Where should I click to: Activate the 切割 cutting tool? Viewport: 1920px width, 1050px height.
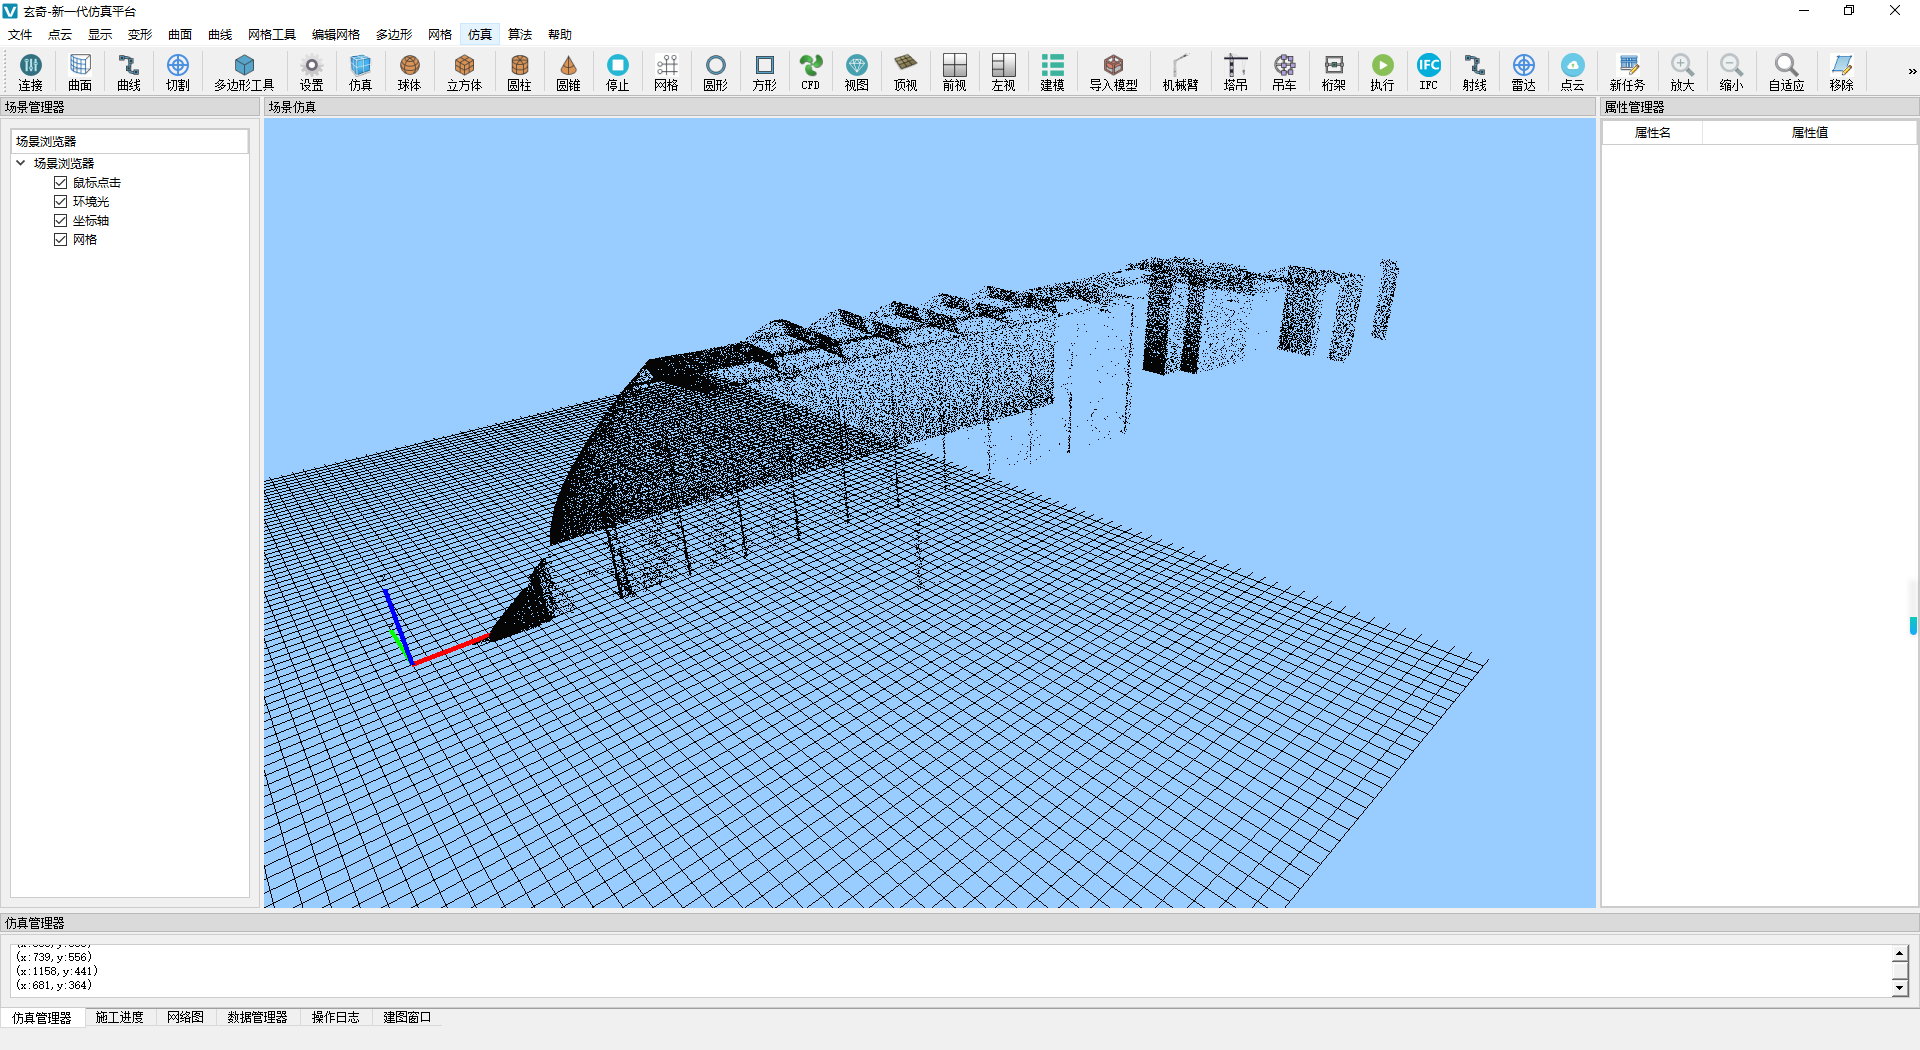[x=178, y=72]
